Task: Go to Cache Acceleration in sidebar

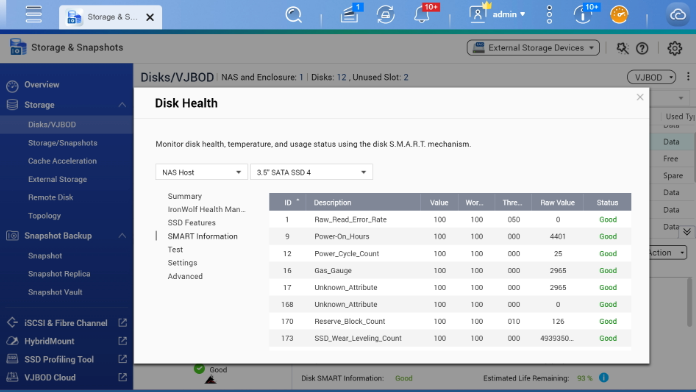Action: [62, 161]
